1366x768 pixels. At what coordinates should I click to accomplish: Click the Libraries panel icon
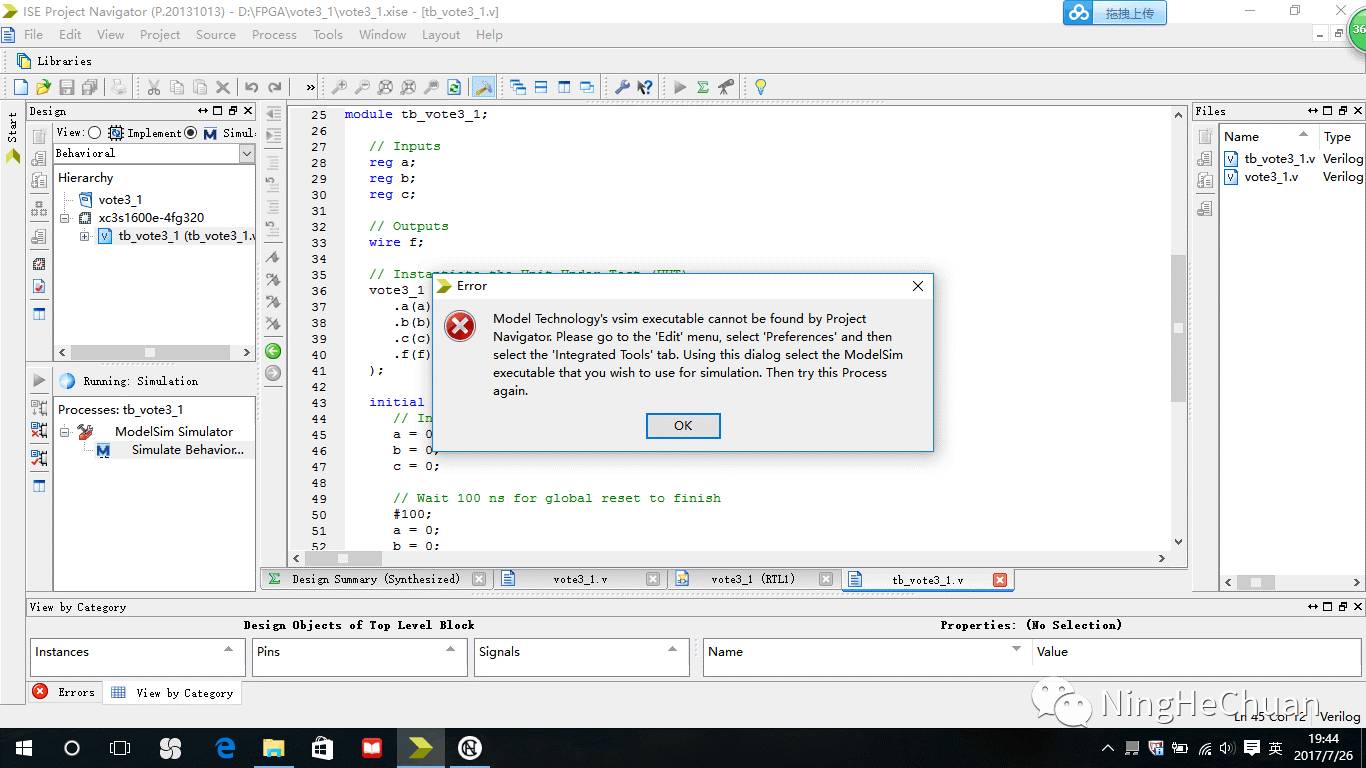coord(24,61)
